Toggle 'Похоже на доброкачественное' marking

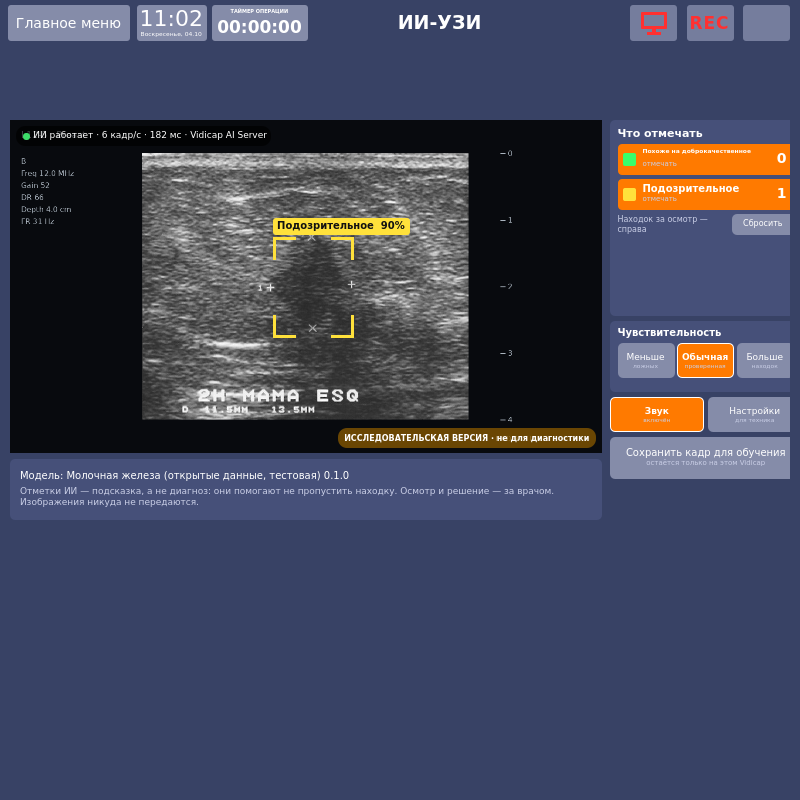(704, 159)
